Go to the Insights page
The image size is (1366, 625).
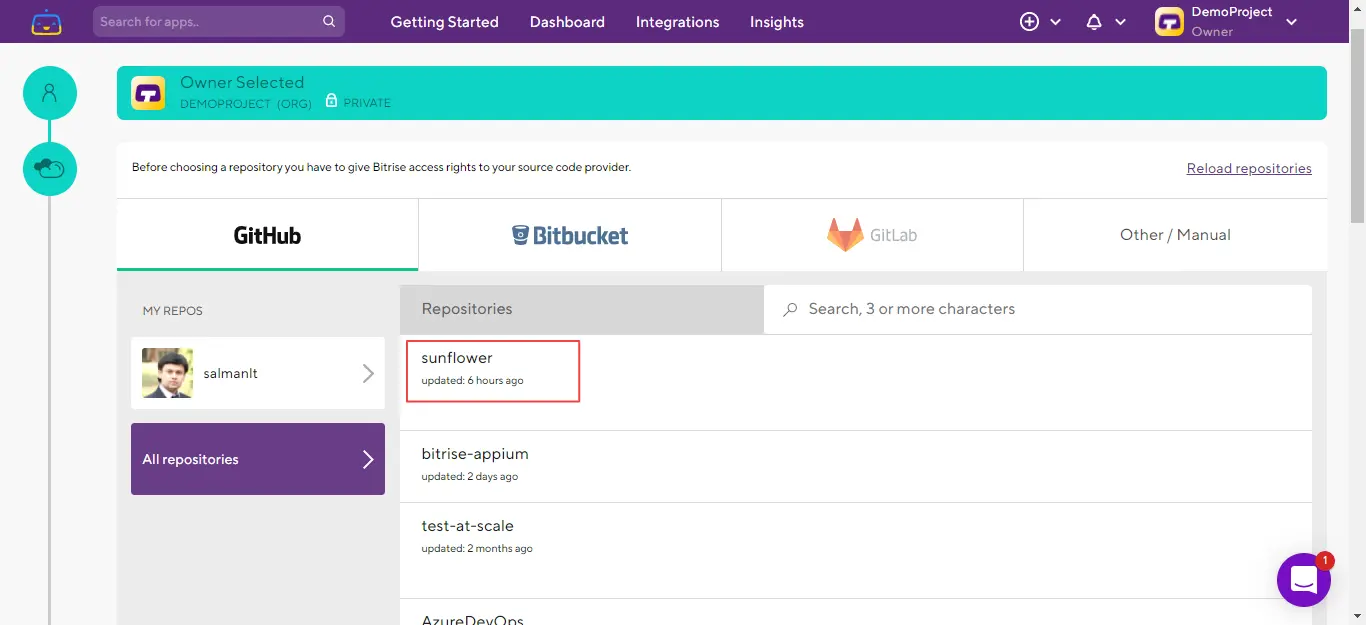pos(776,22)
